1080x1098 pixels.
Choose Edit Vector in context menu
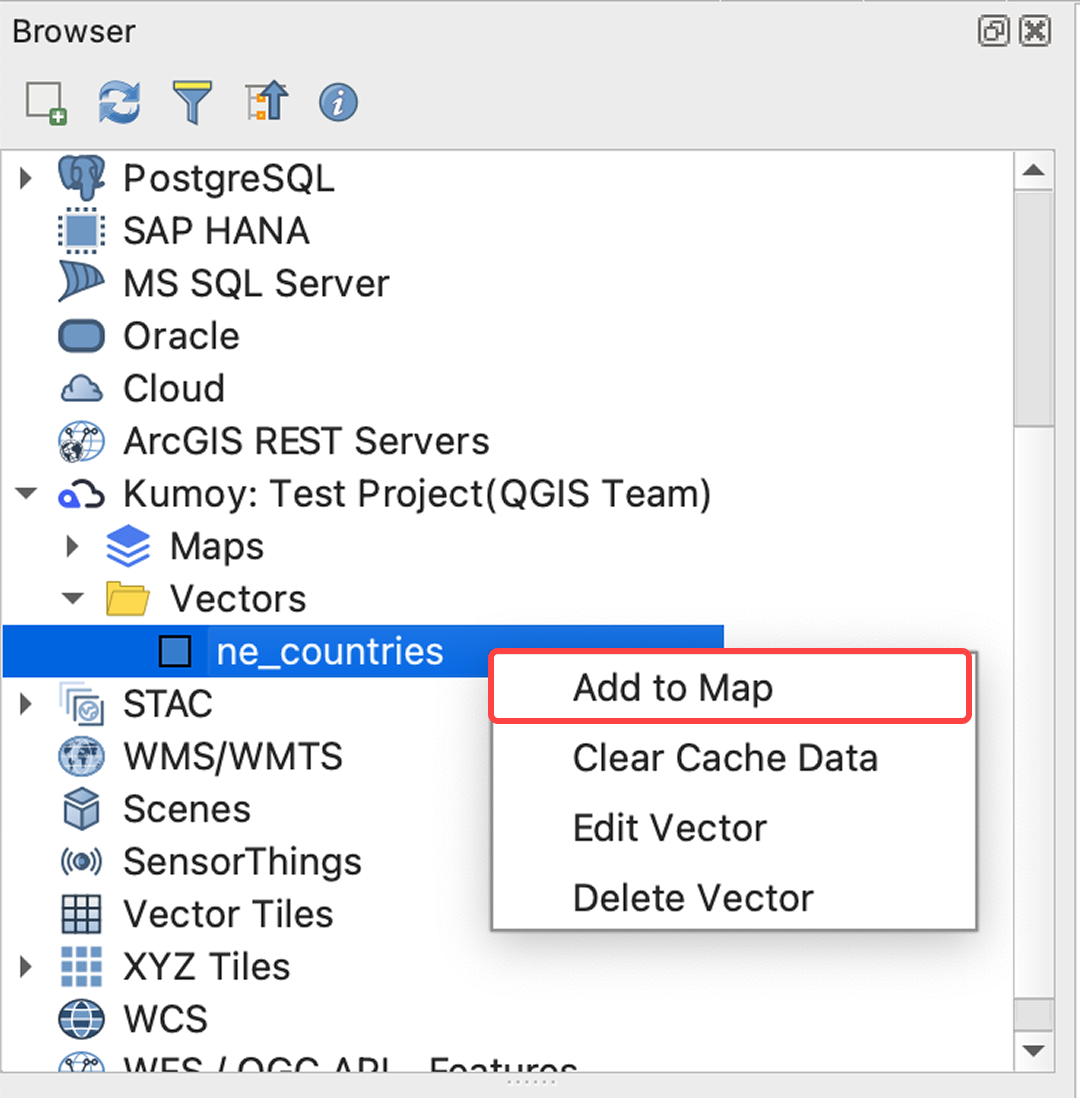[670, 828]
